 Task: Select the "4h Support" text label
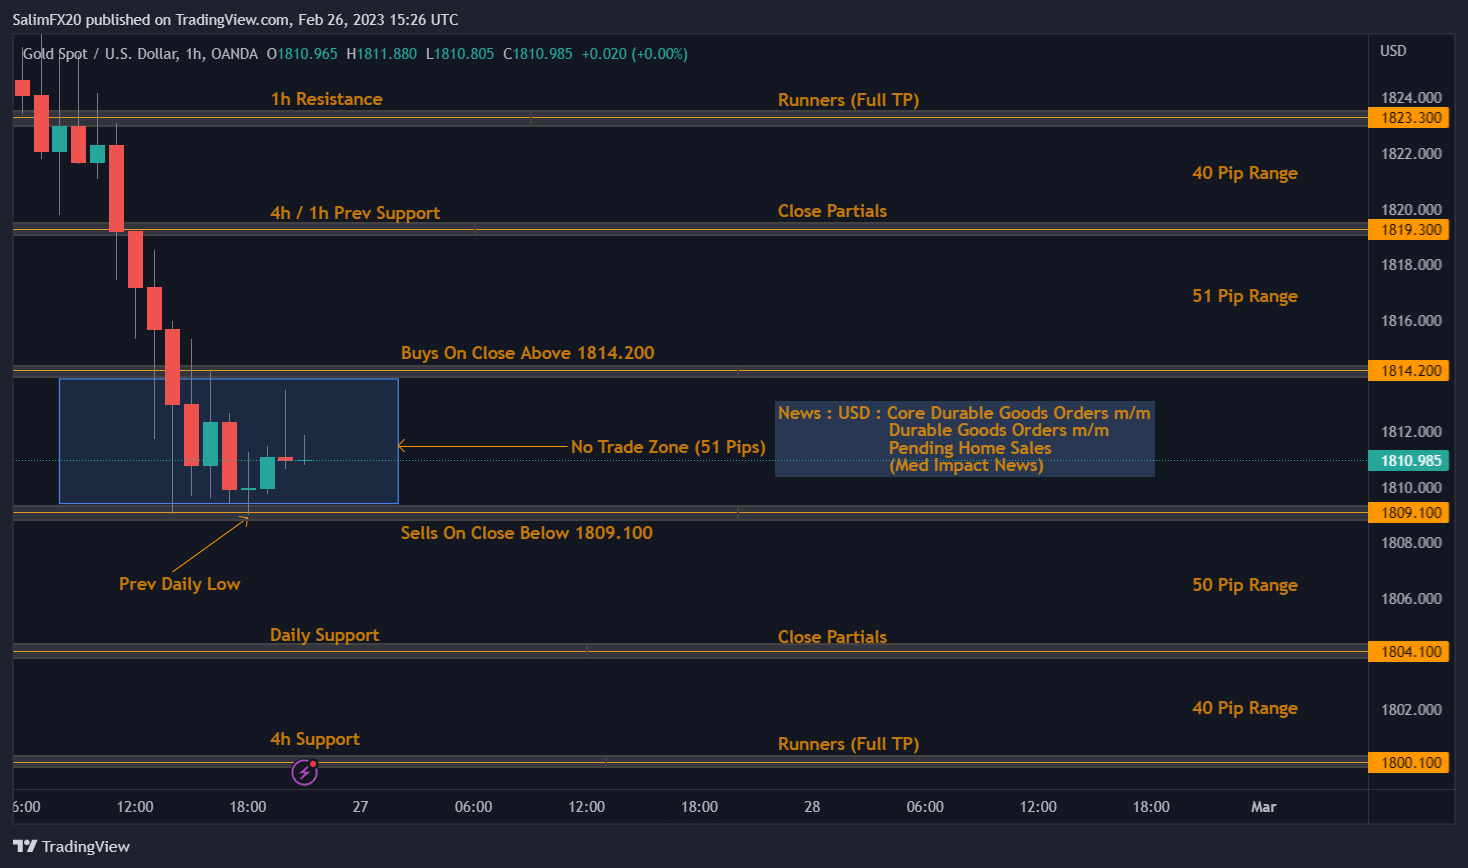click(x=314, y=739)
